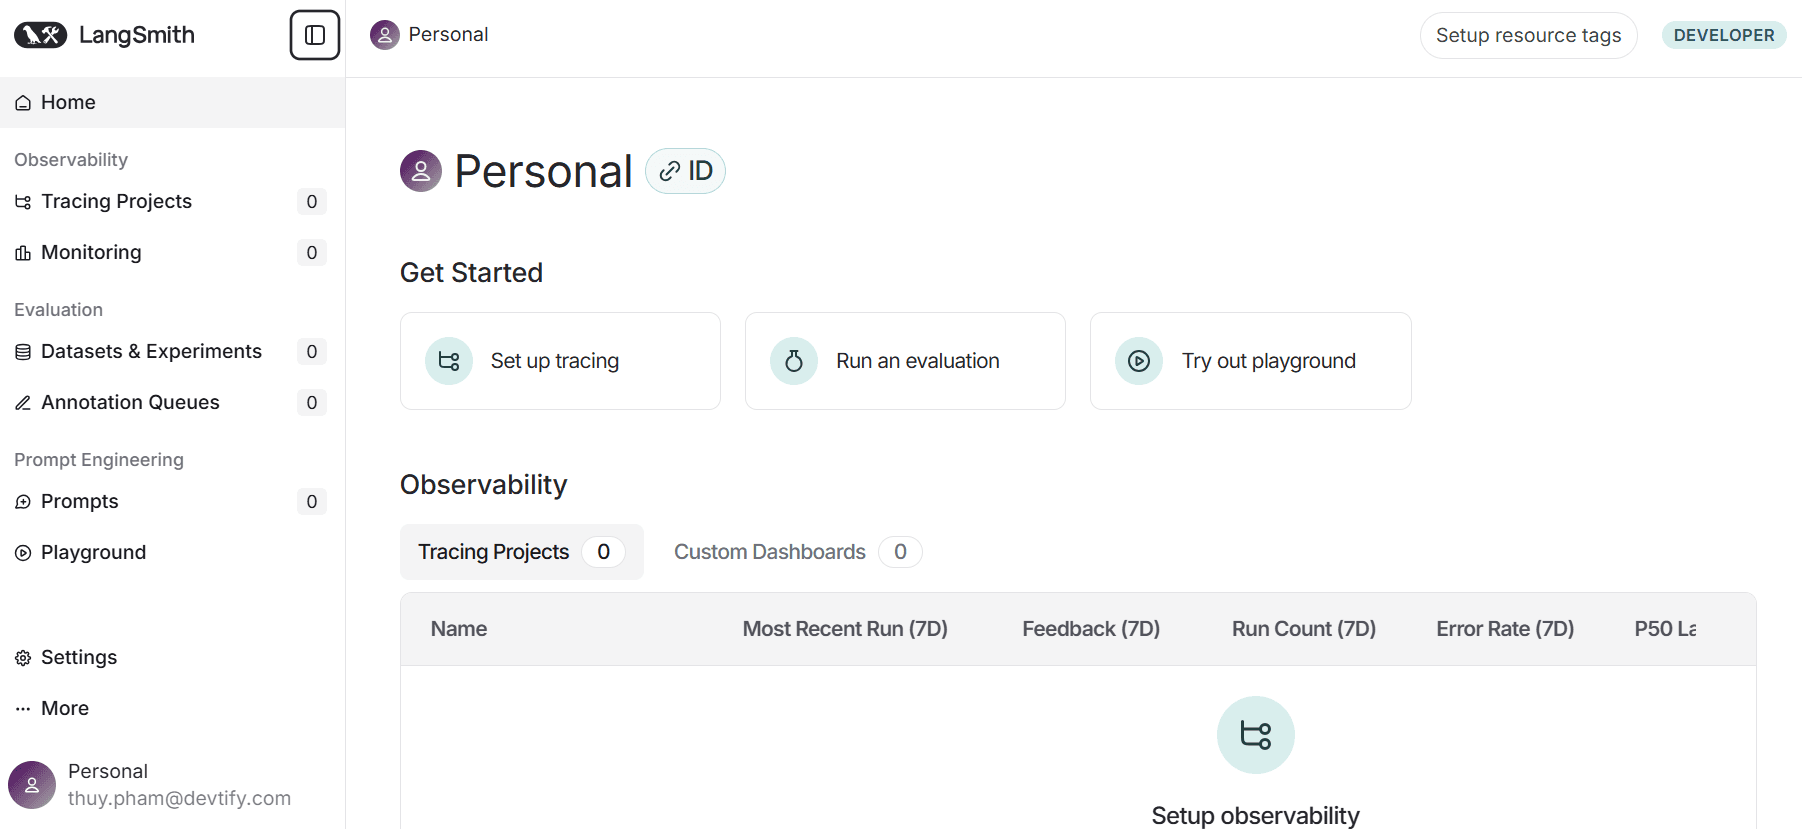Toggle the sidebar collapse button
Image resolution: width=1802 pixels, height=829 pixels.
[x=315, y=35]
